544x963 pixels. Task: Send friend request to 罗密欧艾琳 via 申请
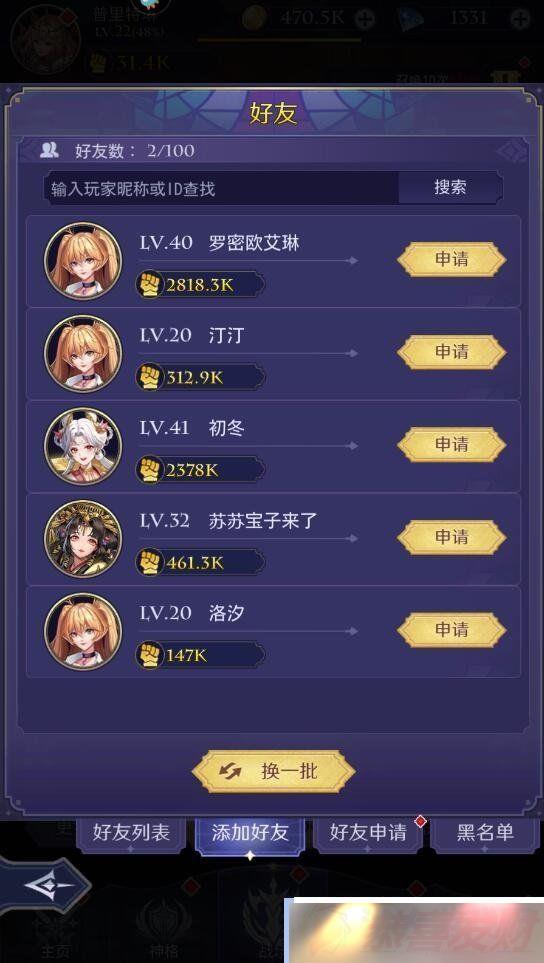click(x=452, y=259)
